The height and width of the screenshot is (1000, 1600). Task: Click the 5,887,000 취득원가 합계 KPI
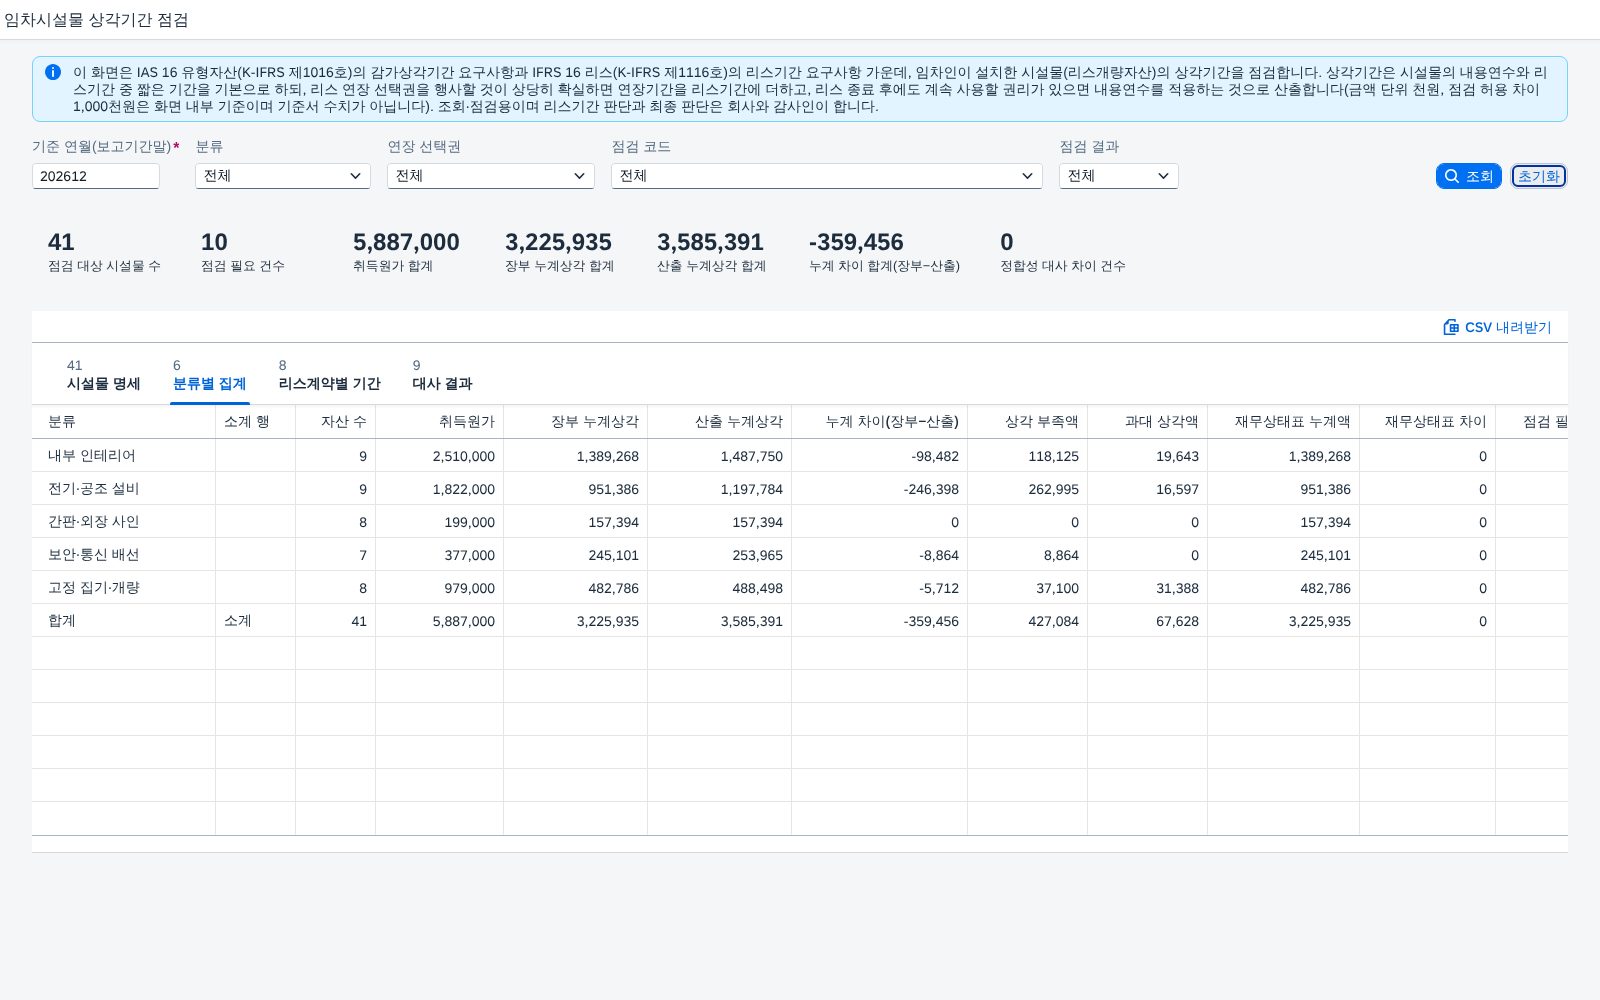click(x=406, y=242)
